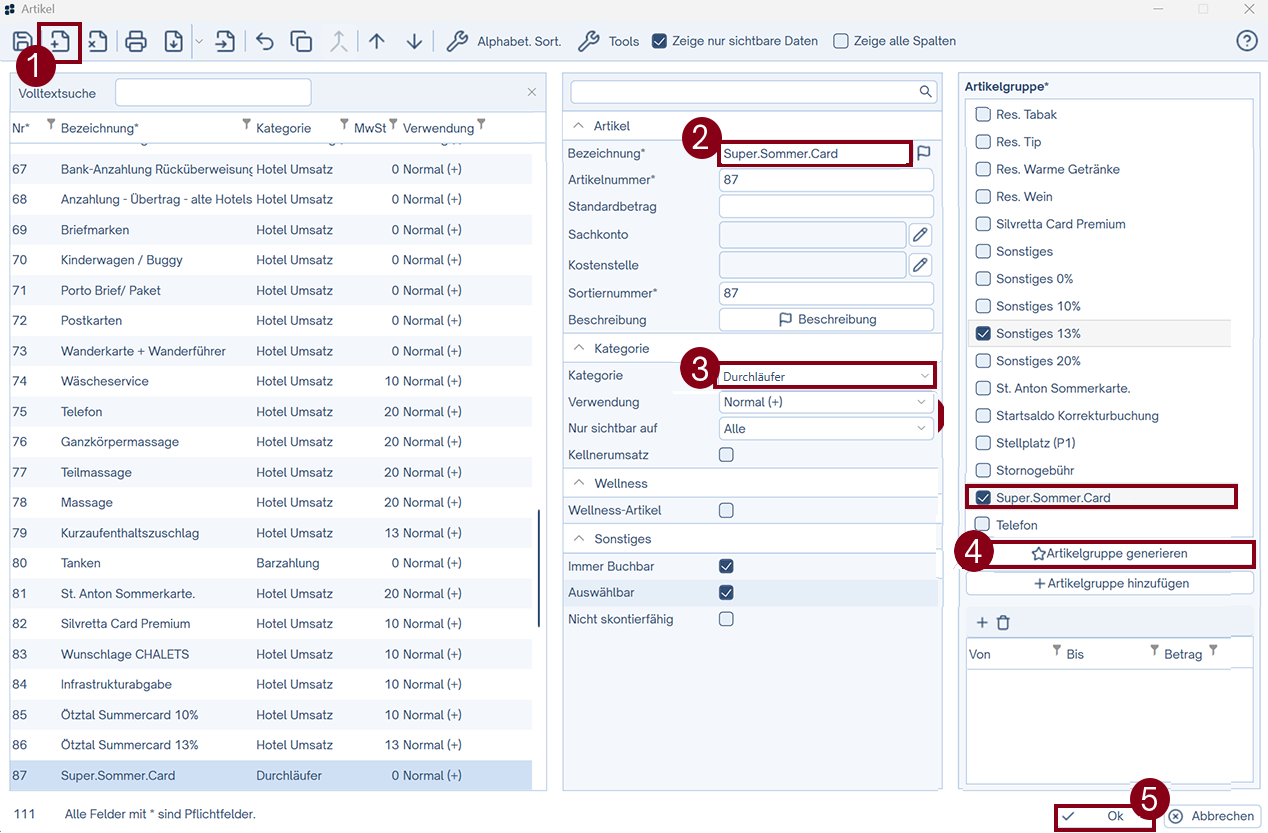The width and height of the screenshot is (1268, 833).
Task: Click the print icon in the toolbar
Action: tap(136, 41)
